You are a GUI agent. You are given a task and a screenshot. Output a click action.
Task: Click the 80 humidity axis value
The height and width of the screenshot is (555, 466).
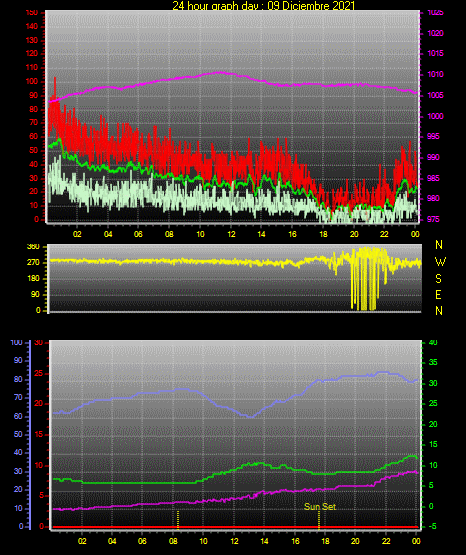pyautogui.click(x=18, y=379)
